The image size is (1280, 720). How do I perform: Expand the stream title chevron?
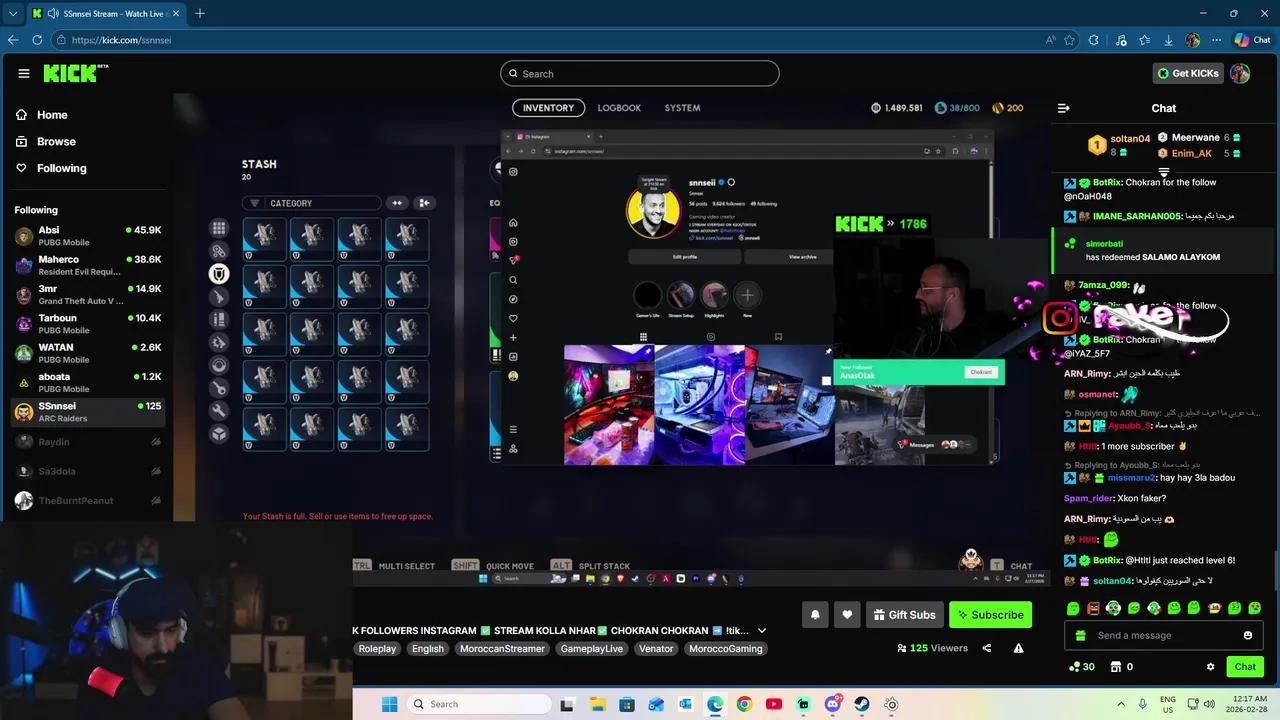[x=762, y=630]
